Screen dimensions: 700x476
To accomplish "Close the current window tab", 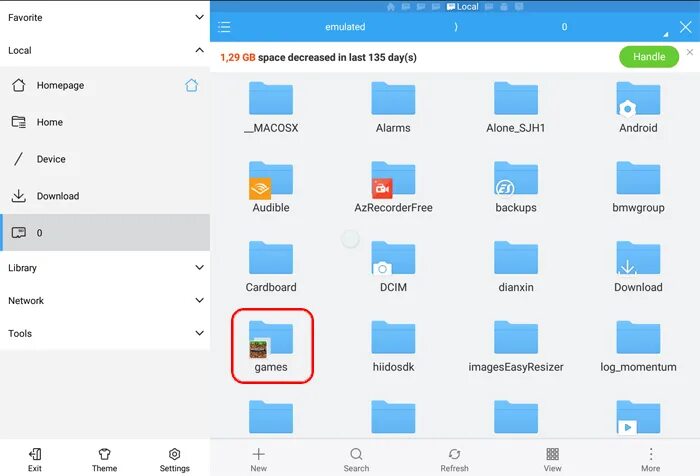I will 686,27.
